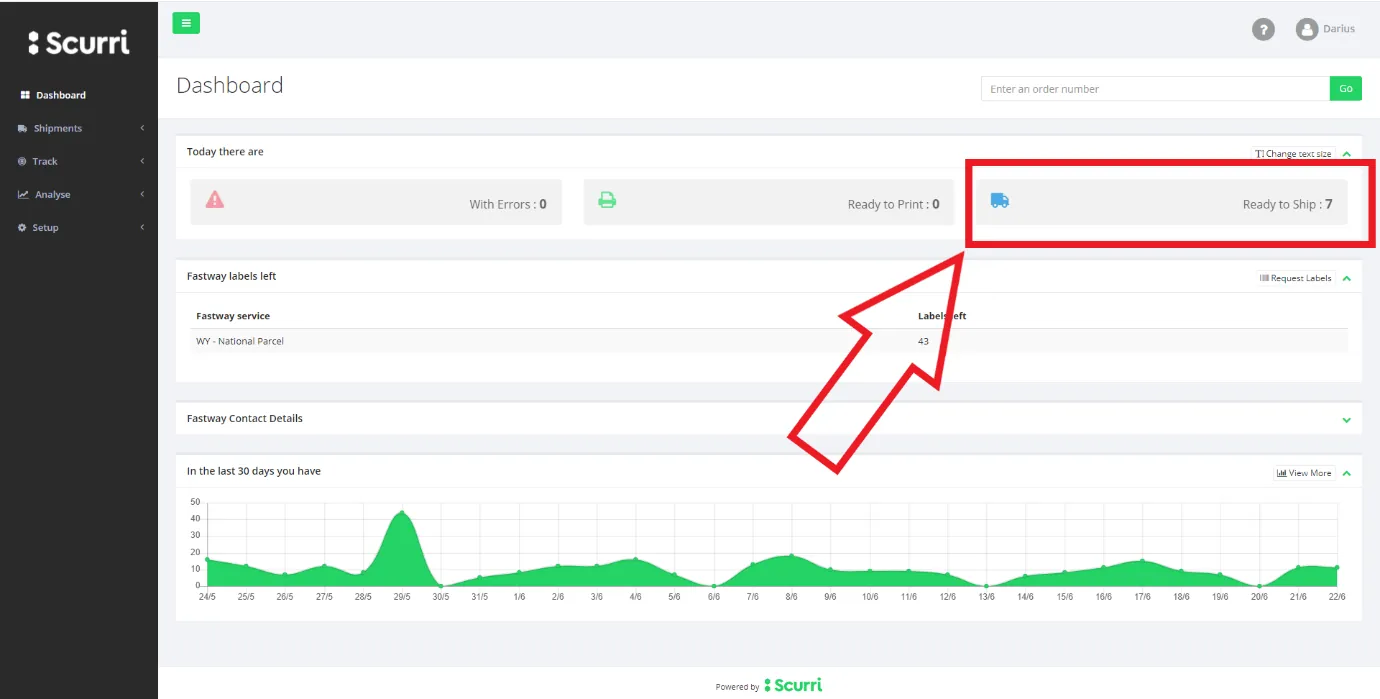Image resolution: width=1380 pixels, height=699 pixels.
Task: Open the Setup sidebar menu
Action: 45,227
